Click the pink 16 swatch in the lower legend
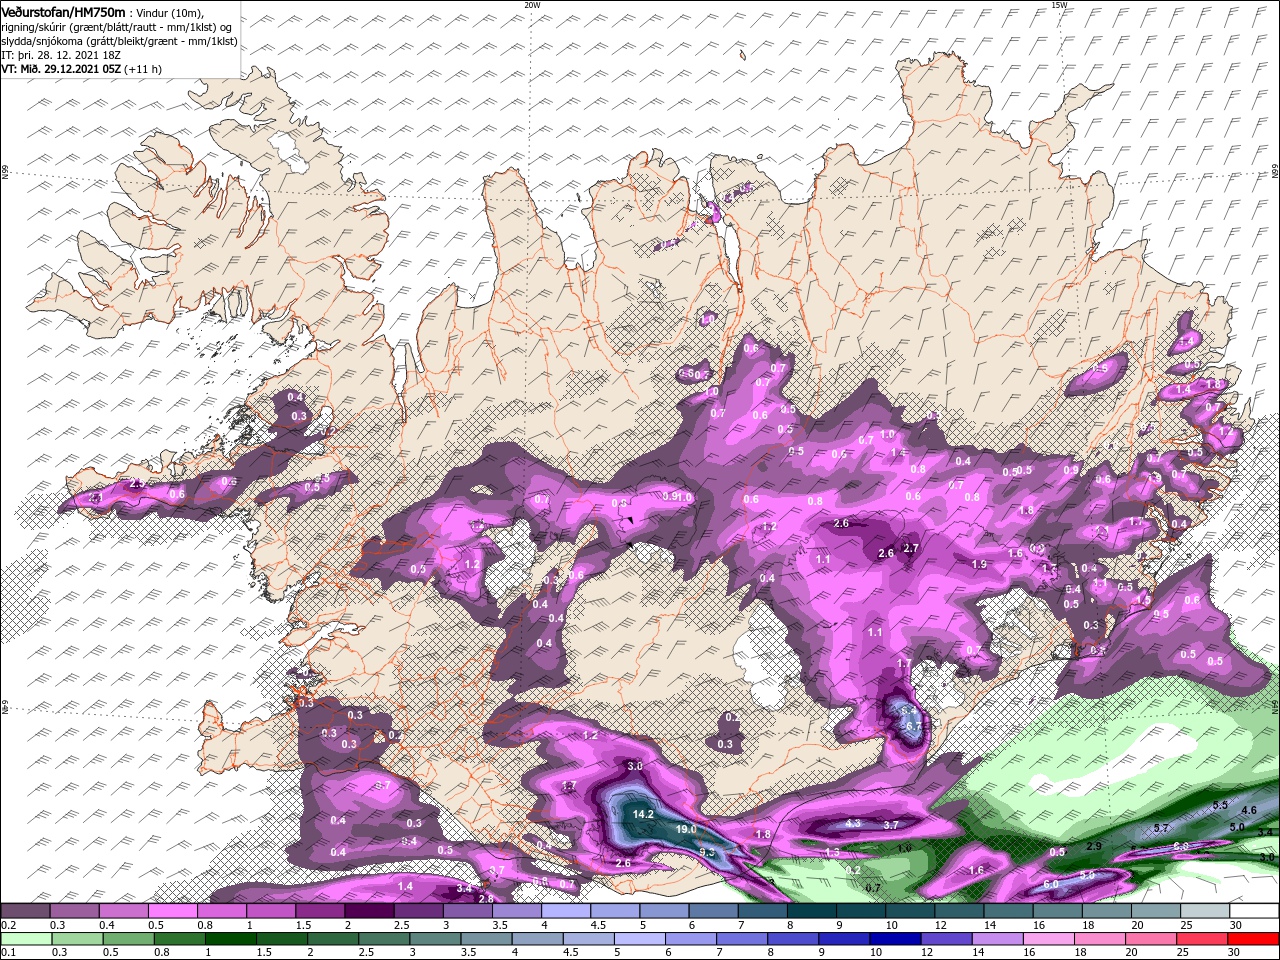The height and width of the screenshot is (960, 1280). tap(1049, 939)
